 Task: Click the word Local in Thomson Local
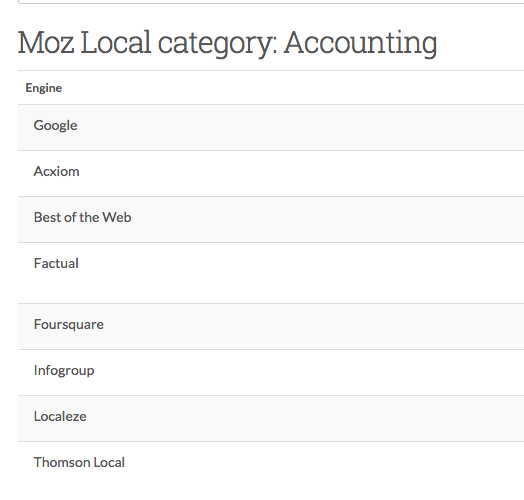tap(109, 462)
